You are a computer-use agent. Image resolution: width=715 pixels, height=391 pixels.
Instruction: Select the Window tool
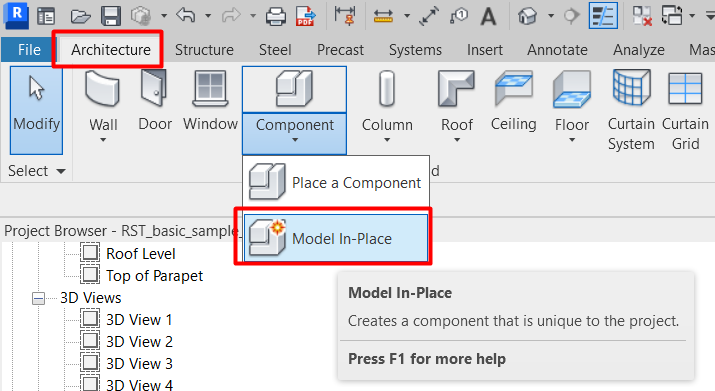click(210, 101)
